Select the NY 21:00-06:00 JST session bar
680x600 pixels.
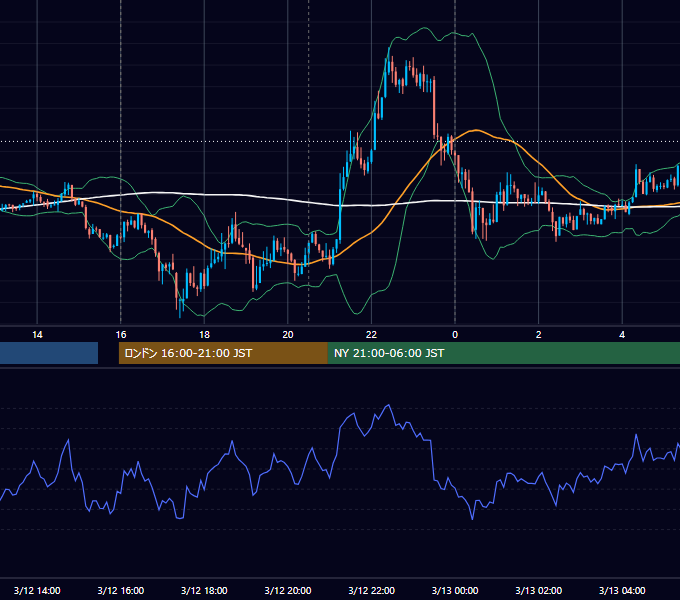point(504,353)
